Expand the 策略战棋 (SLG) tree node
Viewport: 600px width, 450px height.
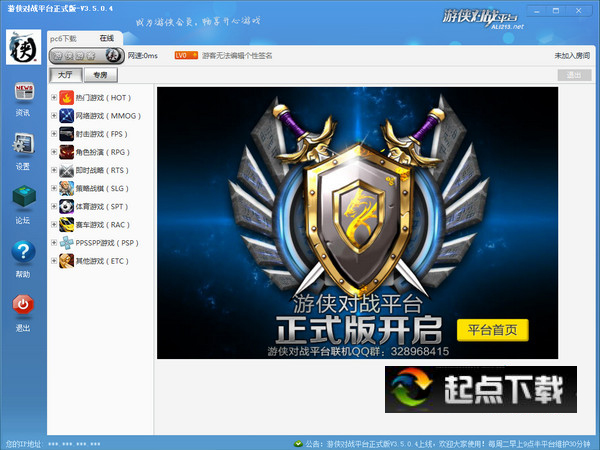(54, 188)
